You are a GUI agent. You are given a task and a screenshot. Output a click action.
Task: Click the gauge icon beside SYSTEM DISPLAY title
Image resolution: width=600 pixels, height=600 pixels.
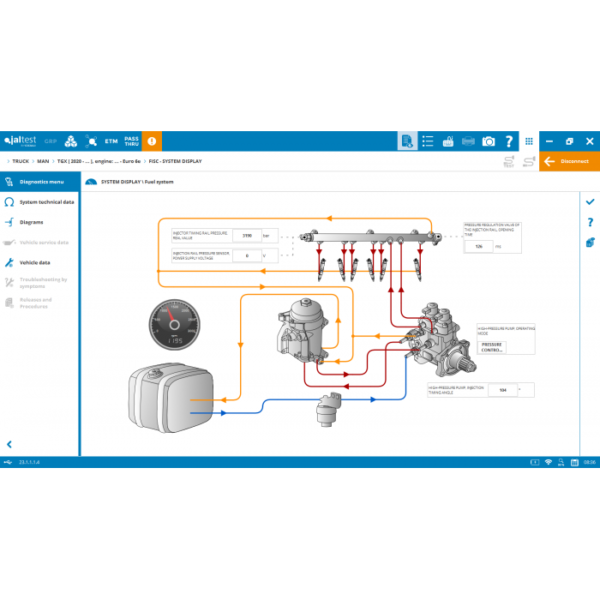[91, 182]
